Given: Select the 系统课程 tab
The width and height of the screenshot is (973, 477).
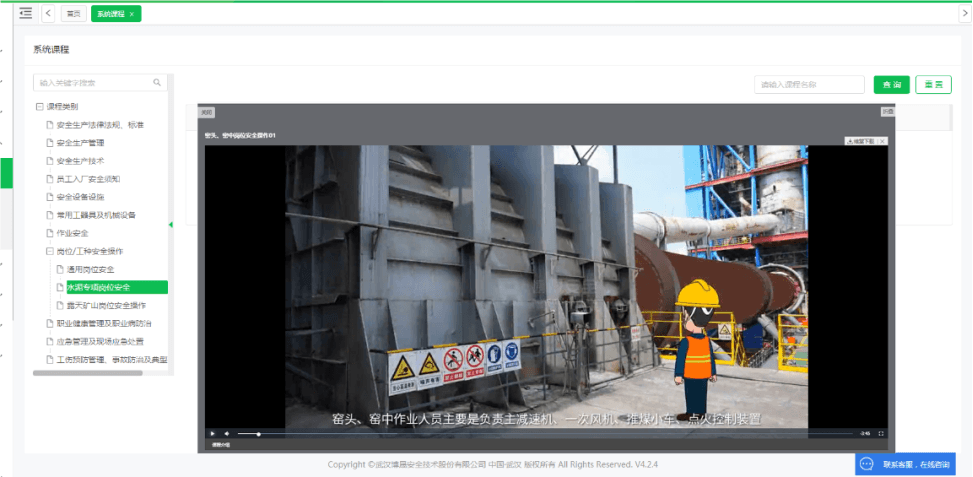Looking at the screenshot, I should 109,14.
